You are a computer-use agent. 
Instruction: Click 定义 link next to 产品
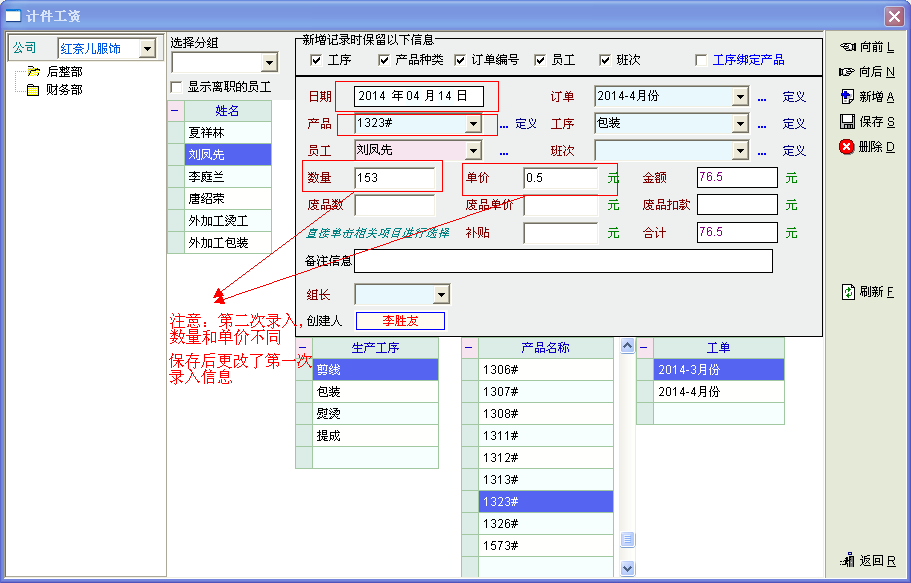tap(526, 124)
